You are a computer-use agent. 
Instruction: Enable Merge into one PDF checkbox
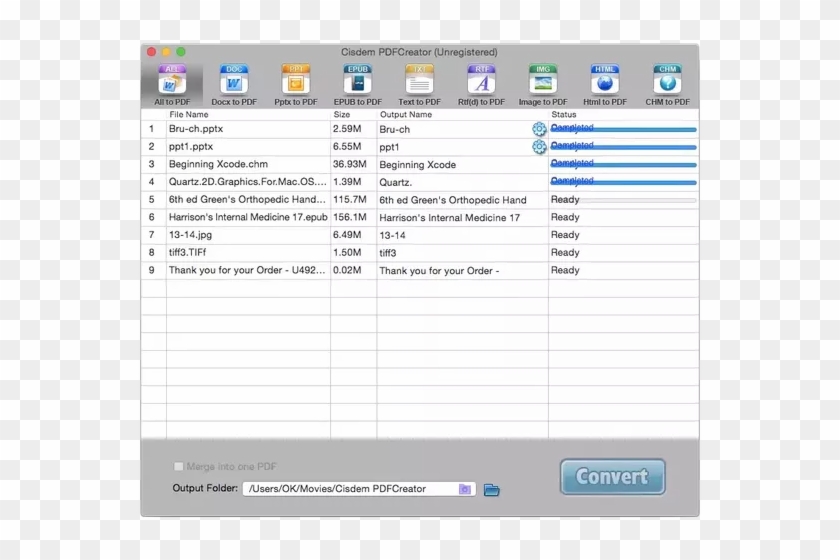pos(179,467)
